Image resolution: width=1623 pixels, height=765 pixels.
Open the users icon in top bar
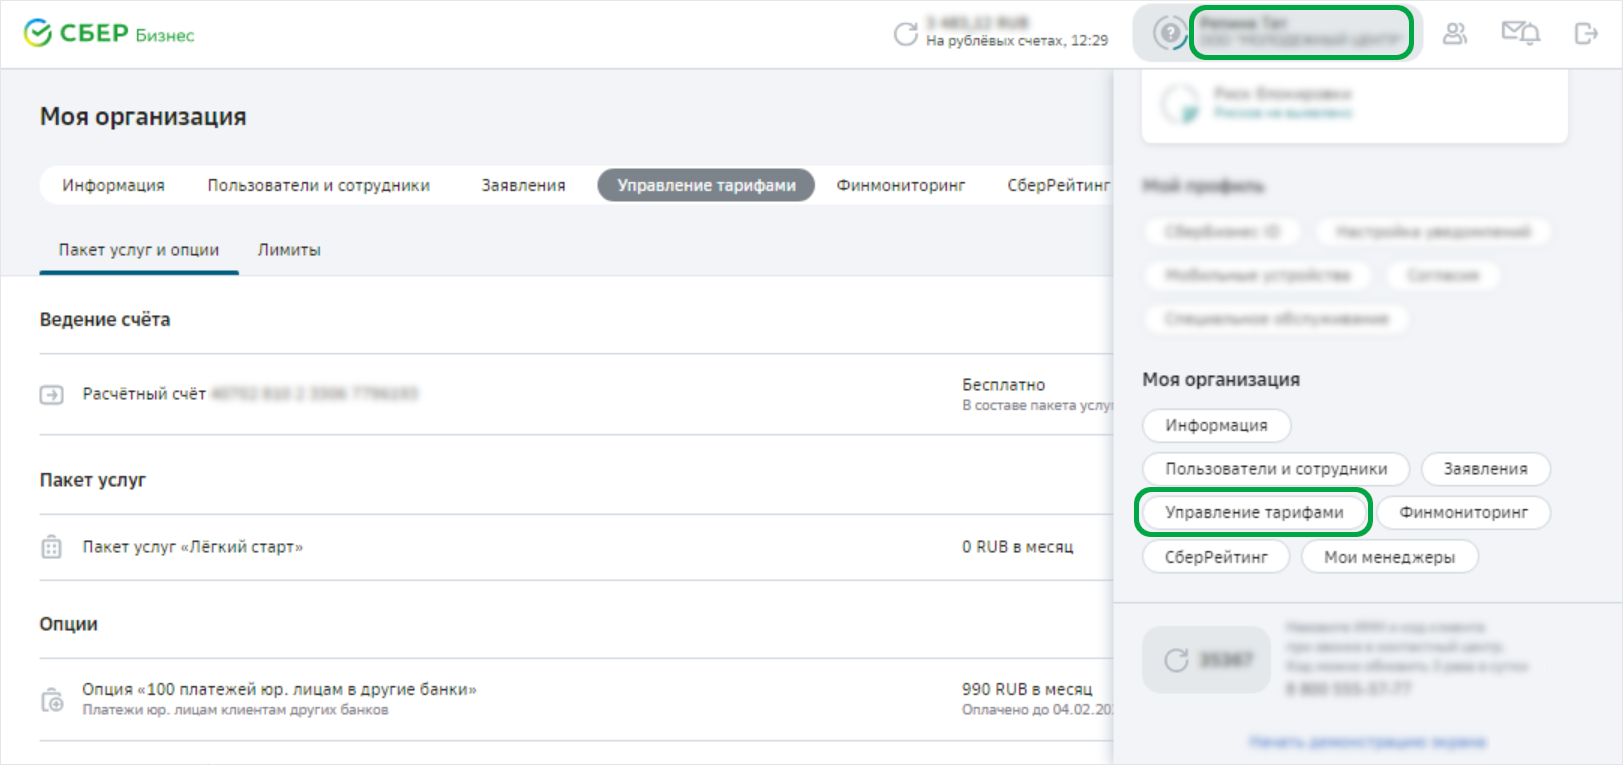point(1455,34)
